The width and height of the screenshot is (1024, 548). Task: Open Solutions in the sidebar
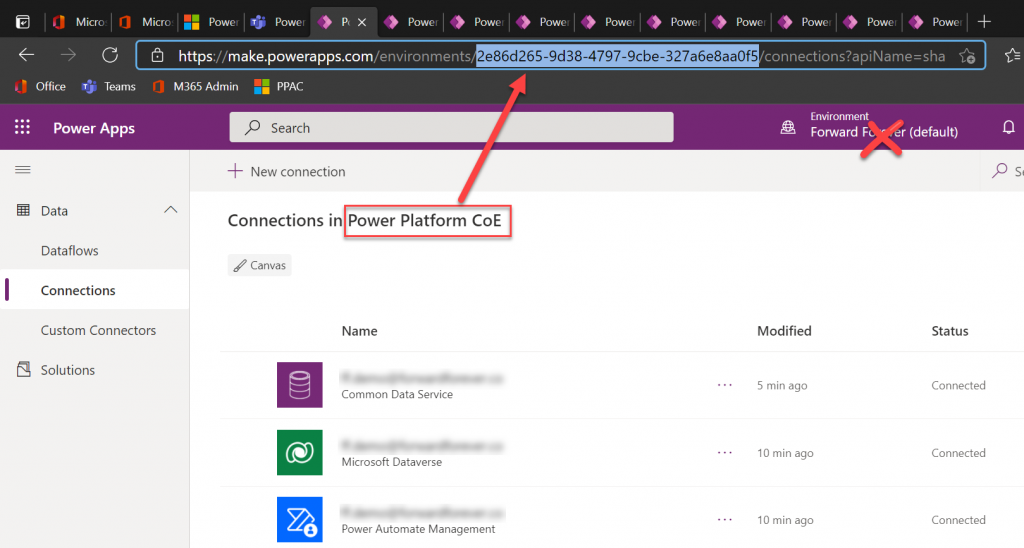point(67,370)
